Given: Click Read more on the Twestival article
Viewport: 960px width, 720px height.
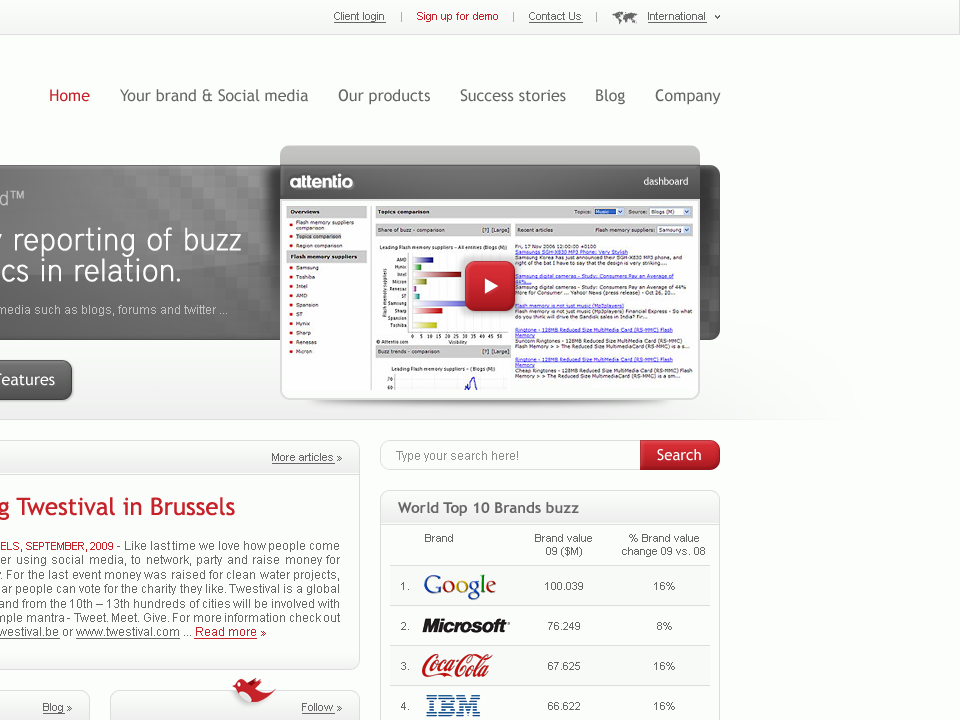Looking at the screenshot, I should click(x=229, y=632).
